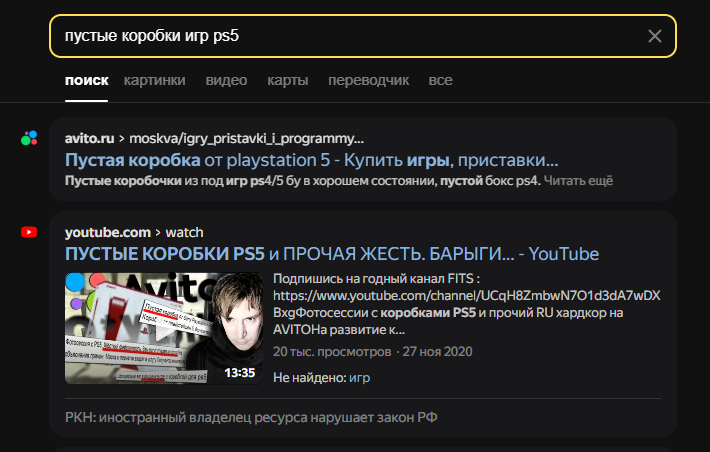Click the '27 ноя 2020' date text
This screenshot has width=710, height=452.
pyautogui.click(x=437, y=352)
